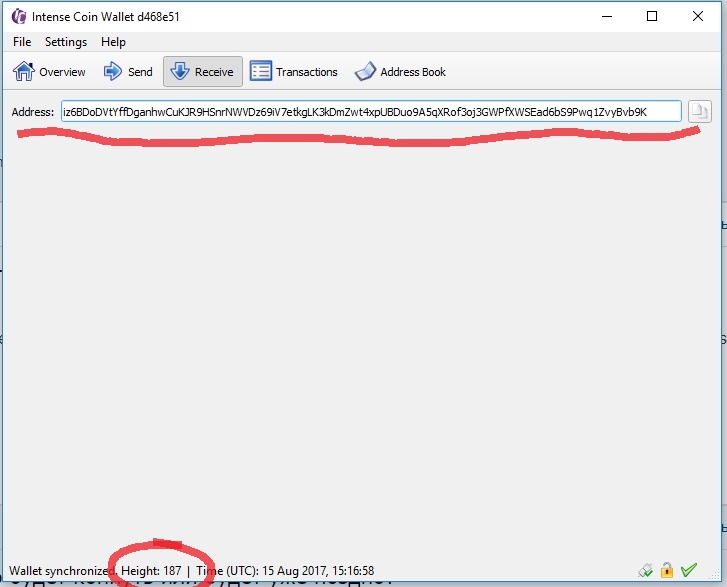Go to the Send page
Screen dimensions: 727x587
point(128,72)
